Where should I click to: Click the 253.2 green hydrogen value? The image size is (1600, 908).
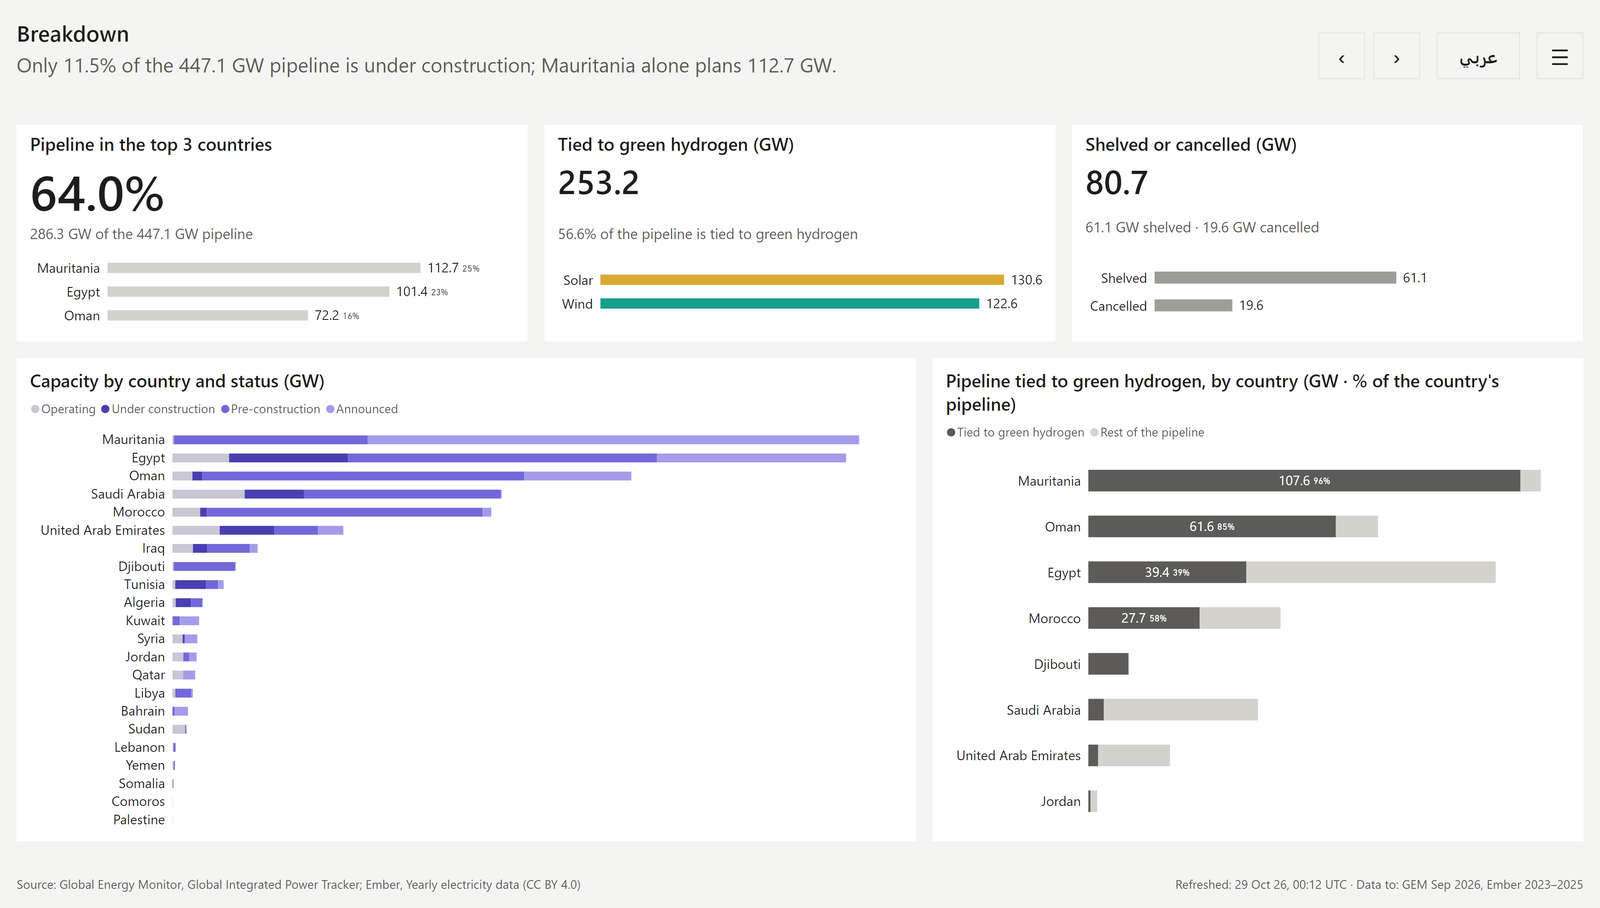click(598, 183)
